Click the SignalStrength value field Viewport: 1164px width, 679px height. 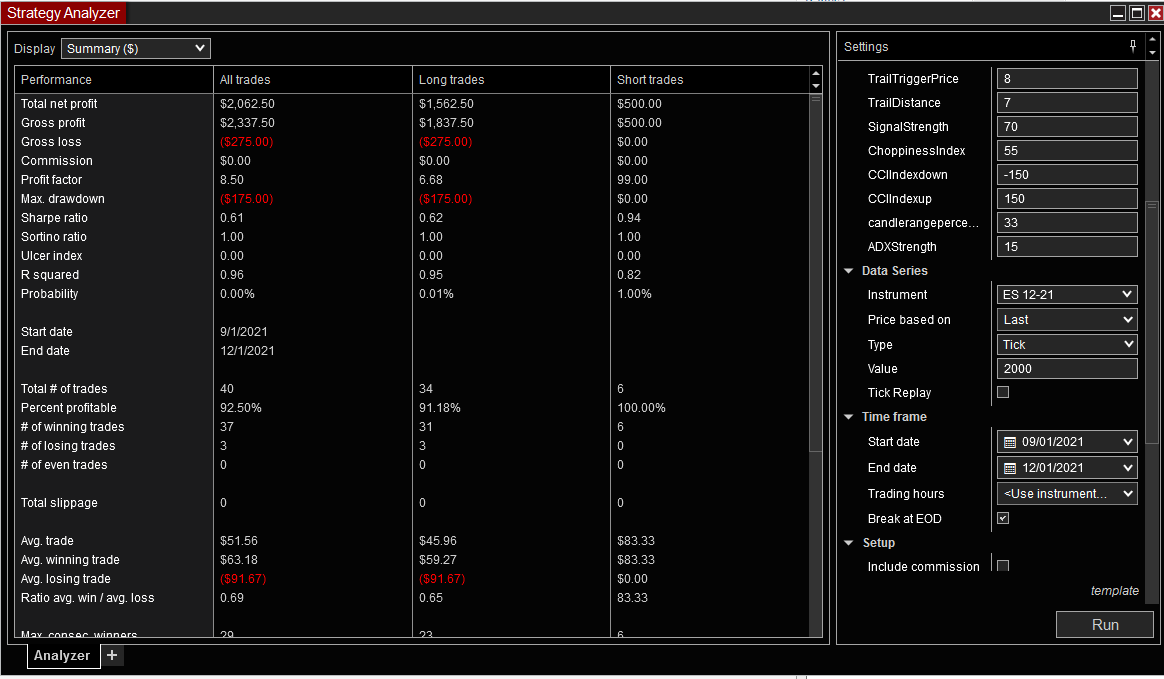(x=1067, y=127)
